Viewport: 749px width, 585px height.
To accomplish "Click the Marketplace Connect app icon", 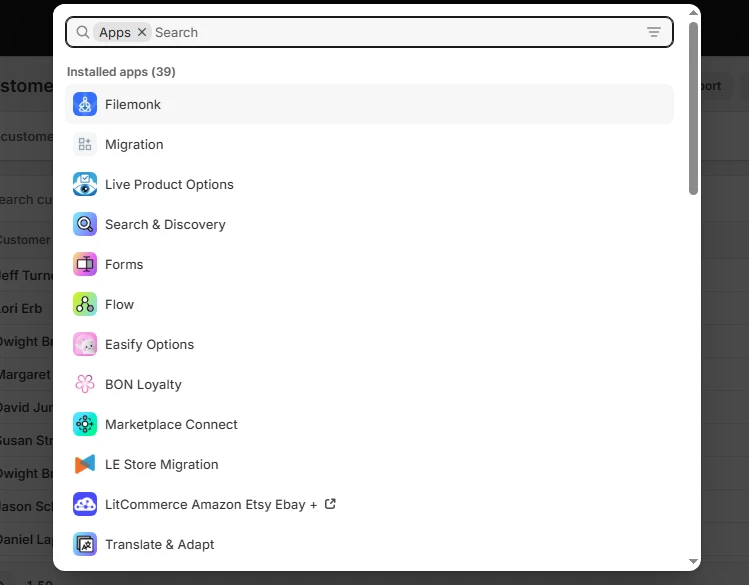I will coord(85,424).
